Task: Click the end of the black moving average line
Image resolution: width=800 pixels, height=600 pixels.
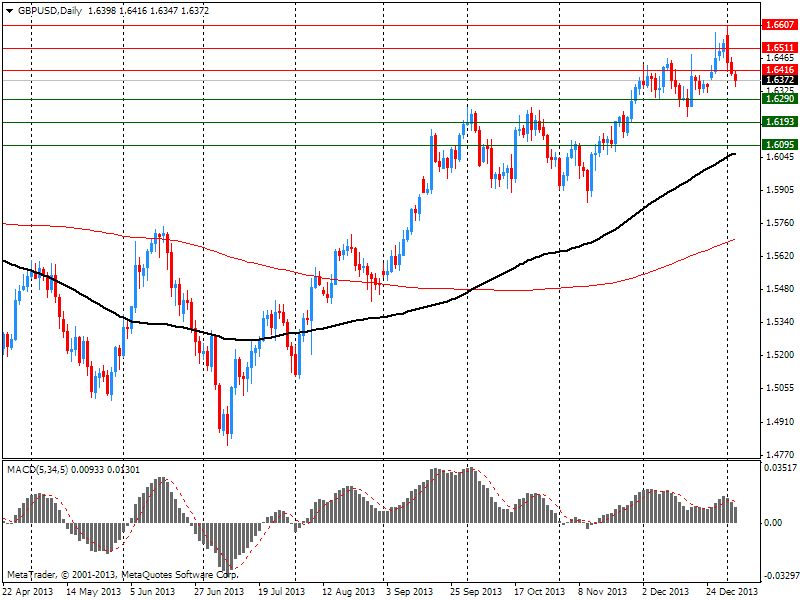Action: 734,154
